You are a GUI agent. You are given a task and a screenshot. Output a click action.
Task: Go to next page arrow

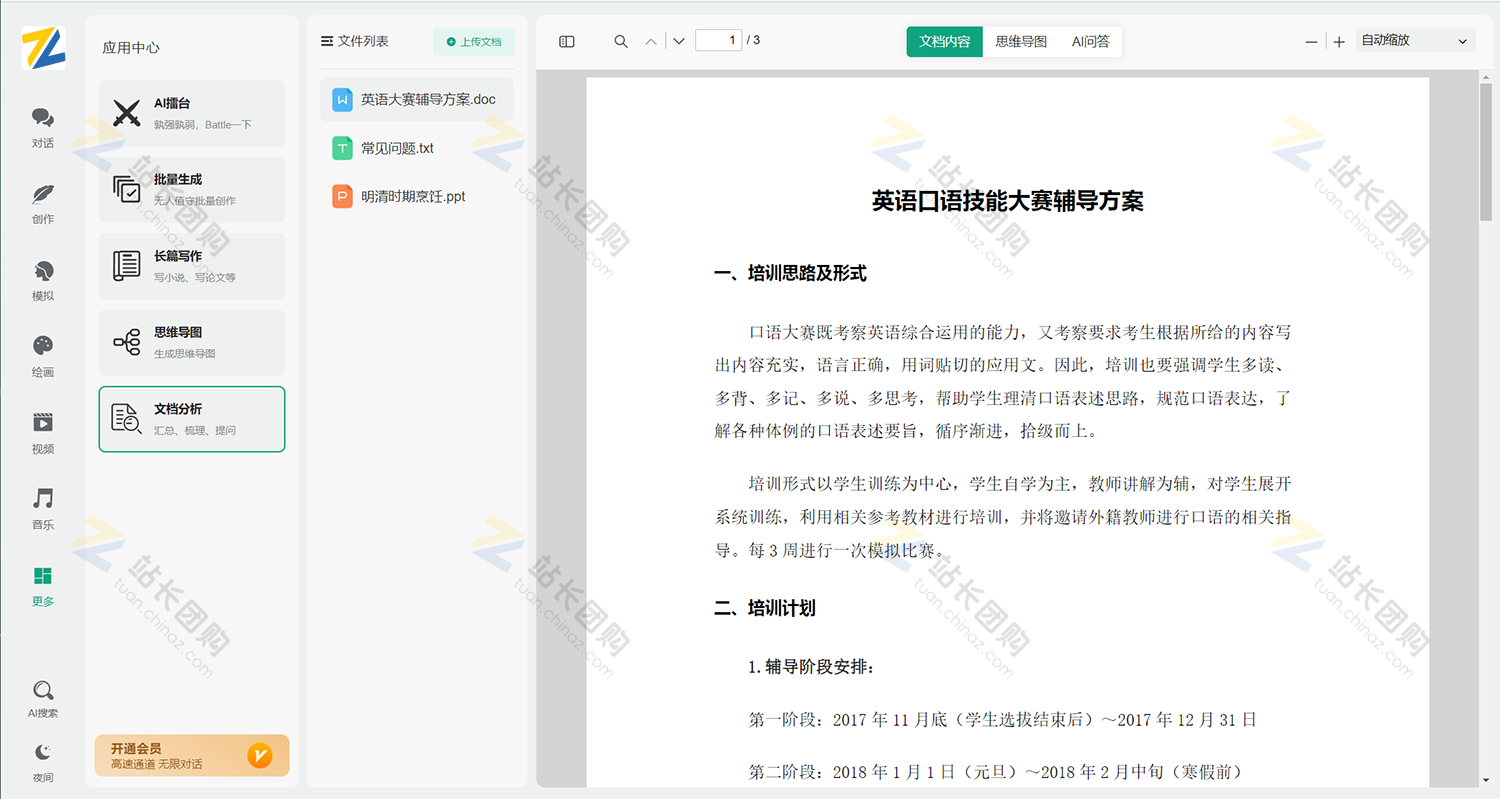(x=679, y=41)
